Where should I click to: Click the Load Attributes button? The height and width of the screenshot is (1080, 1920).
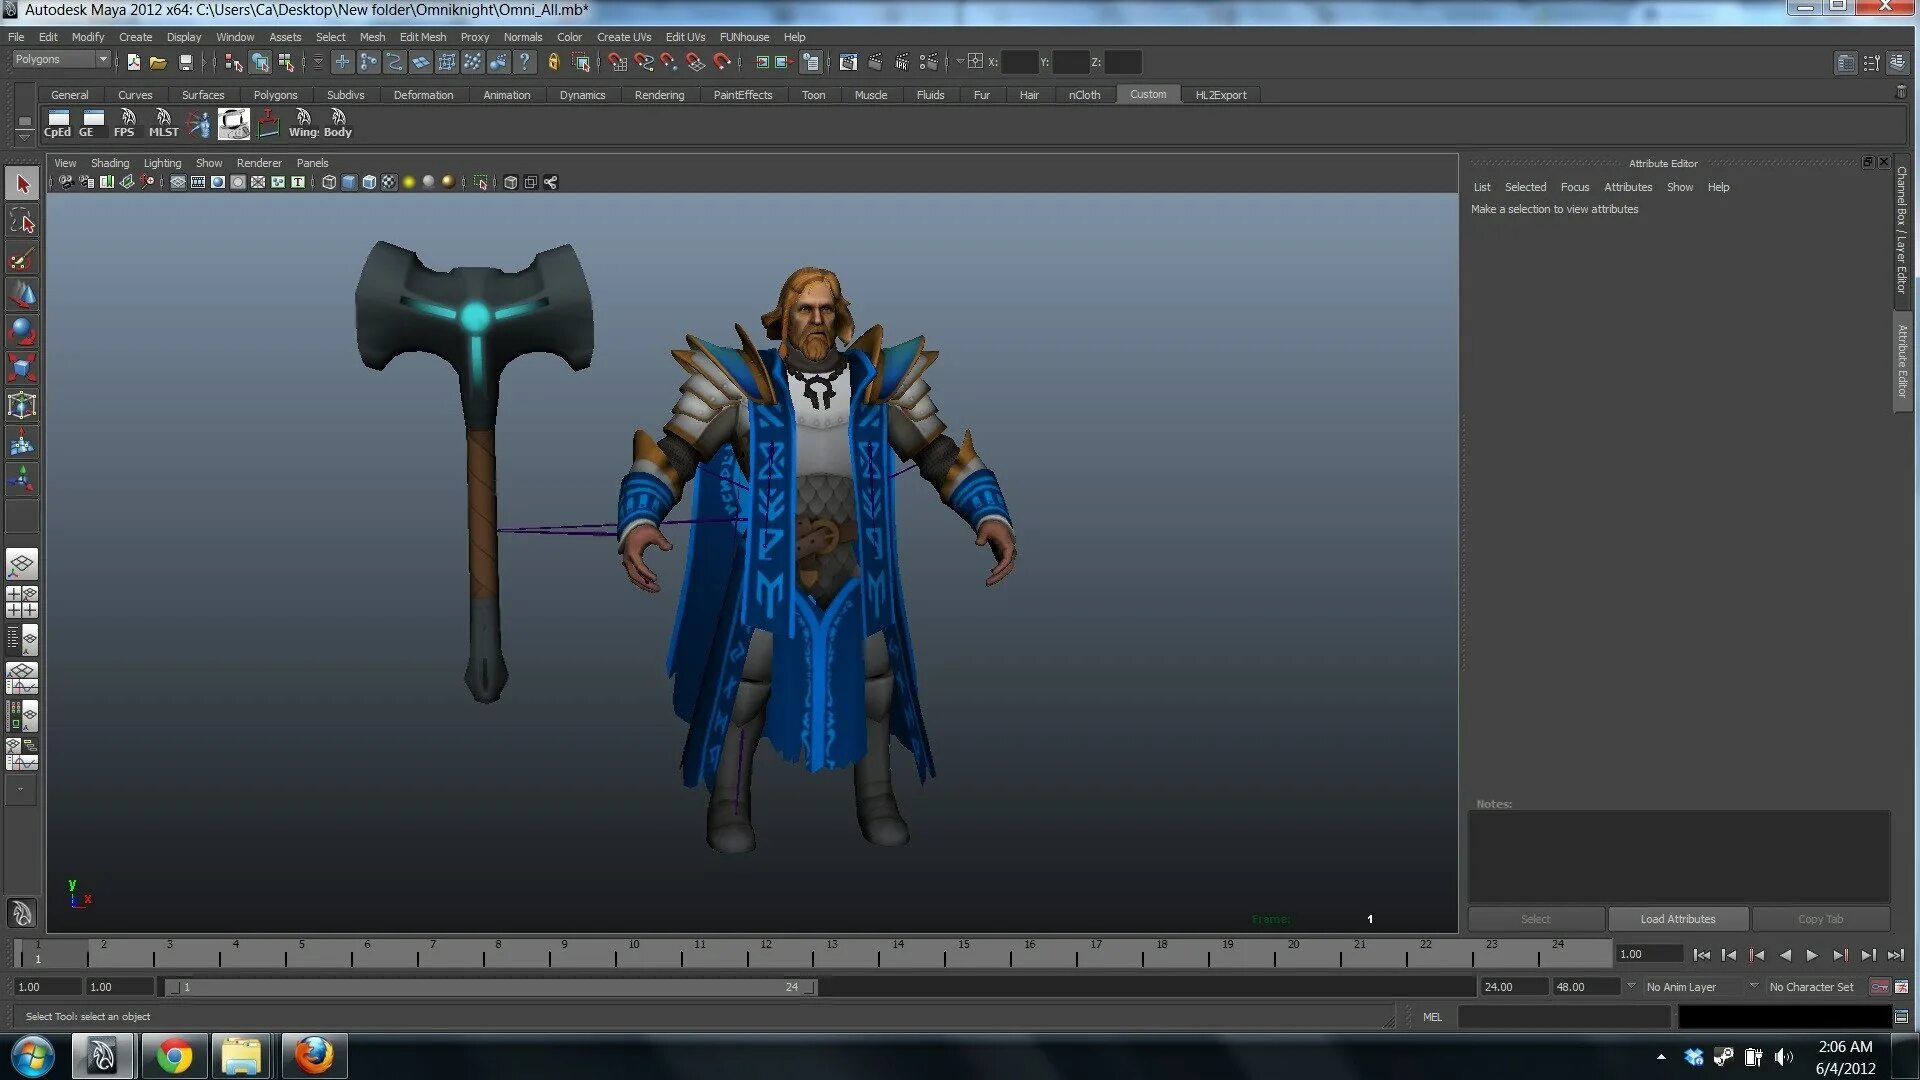tap(1677, 919)
